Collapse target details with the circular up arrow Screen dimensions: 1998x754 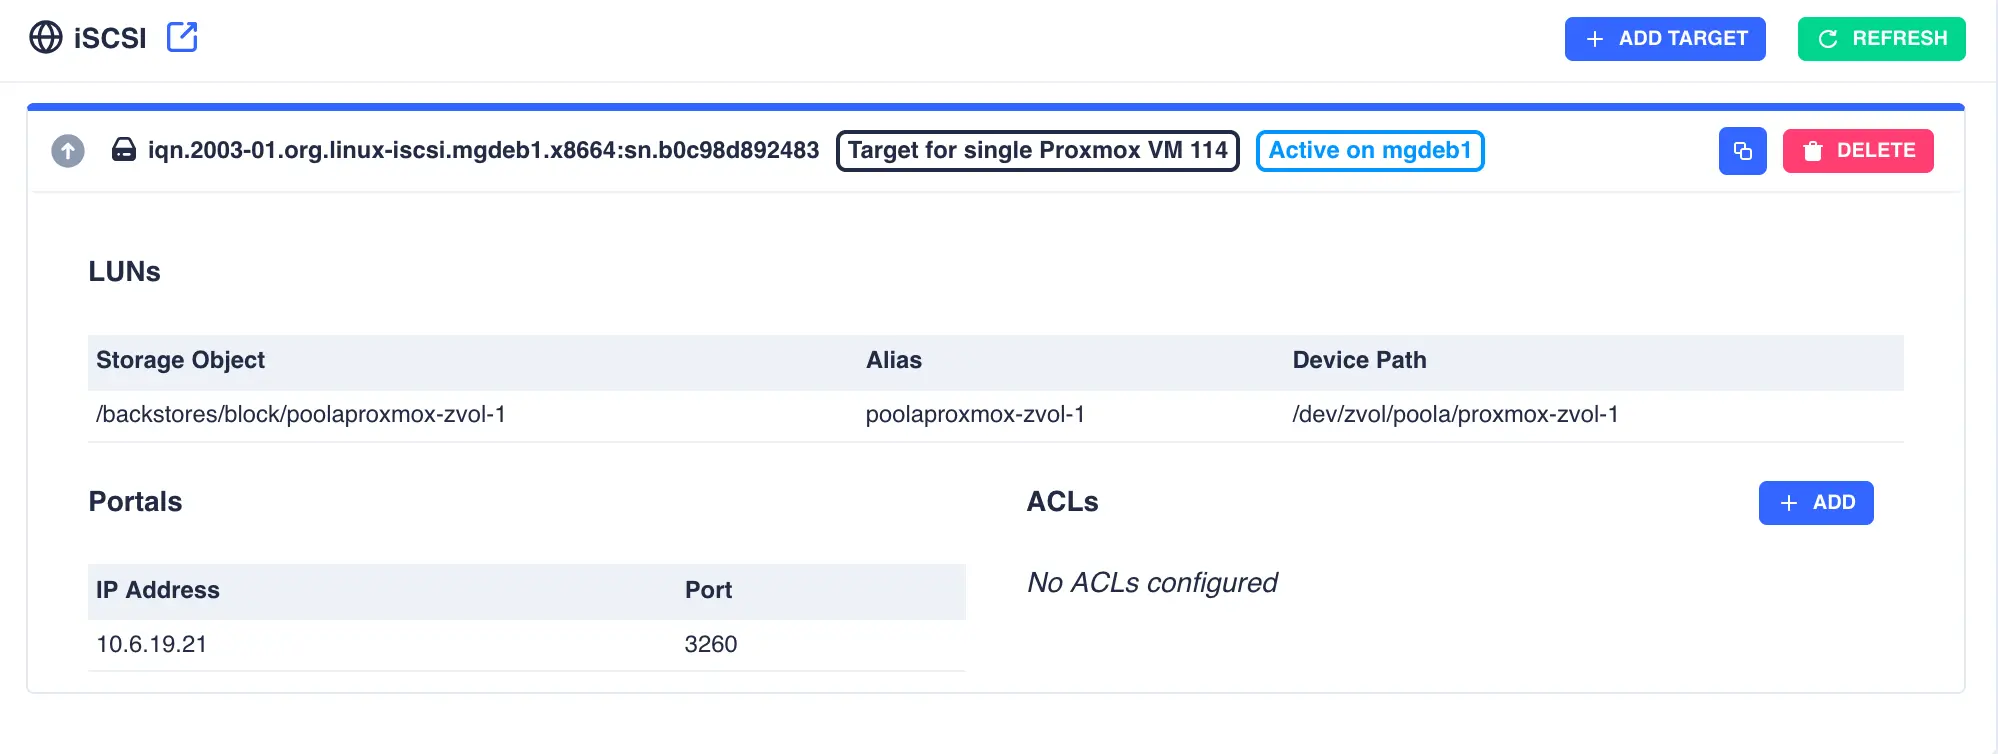(67, 150)
